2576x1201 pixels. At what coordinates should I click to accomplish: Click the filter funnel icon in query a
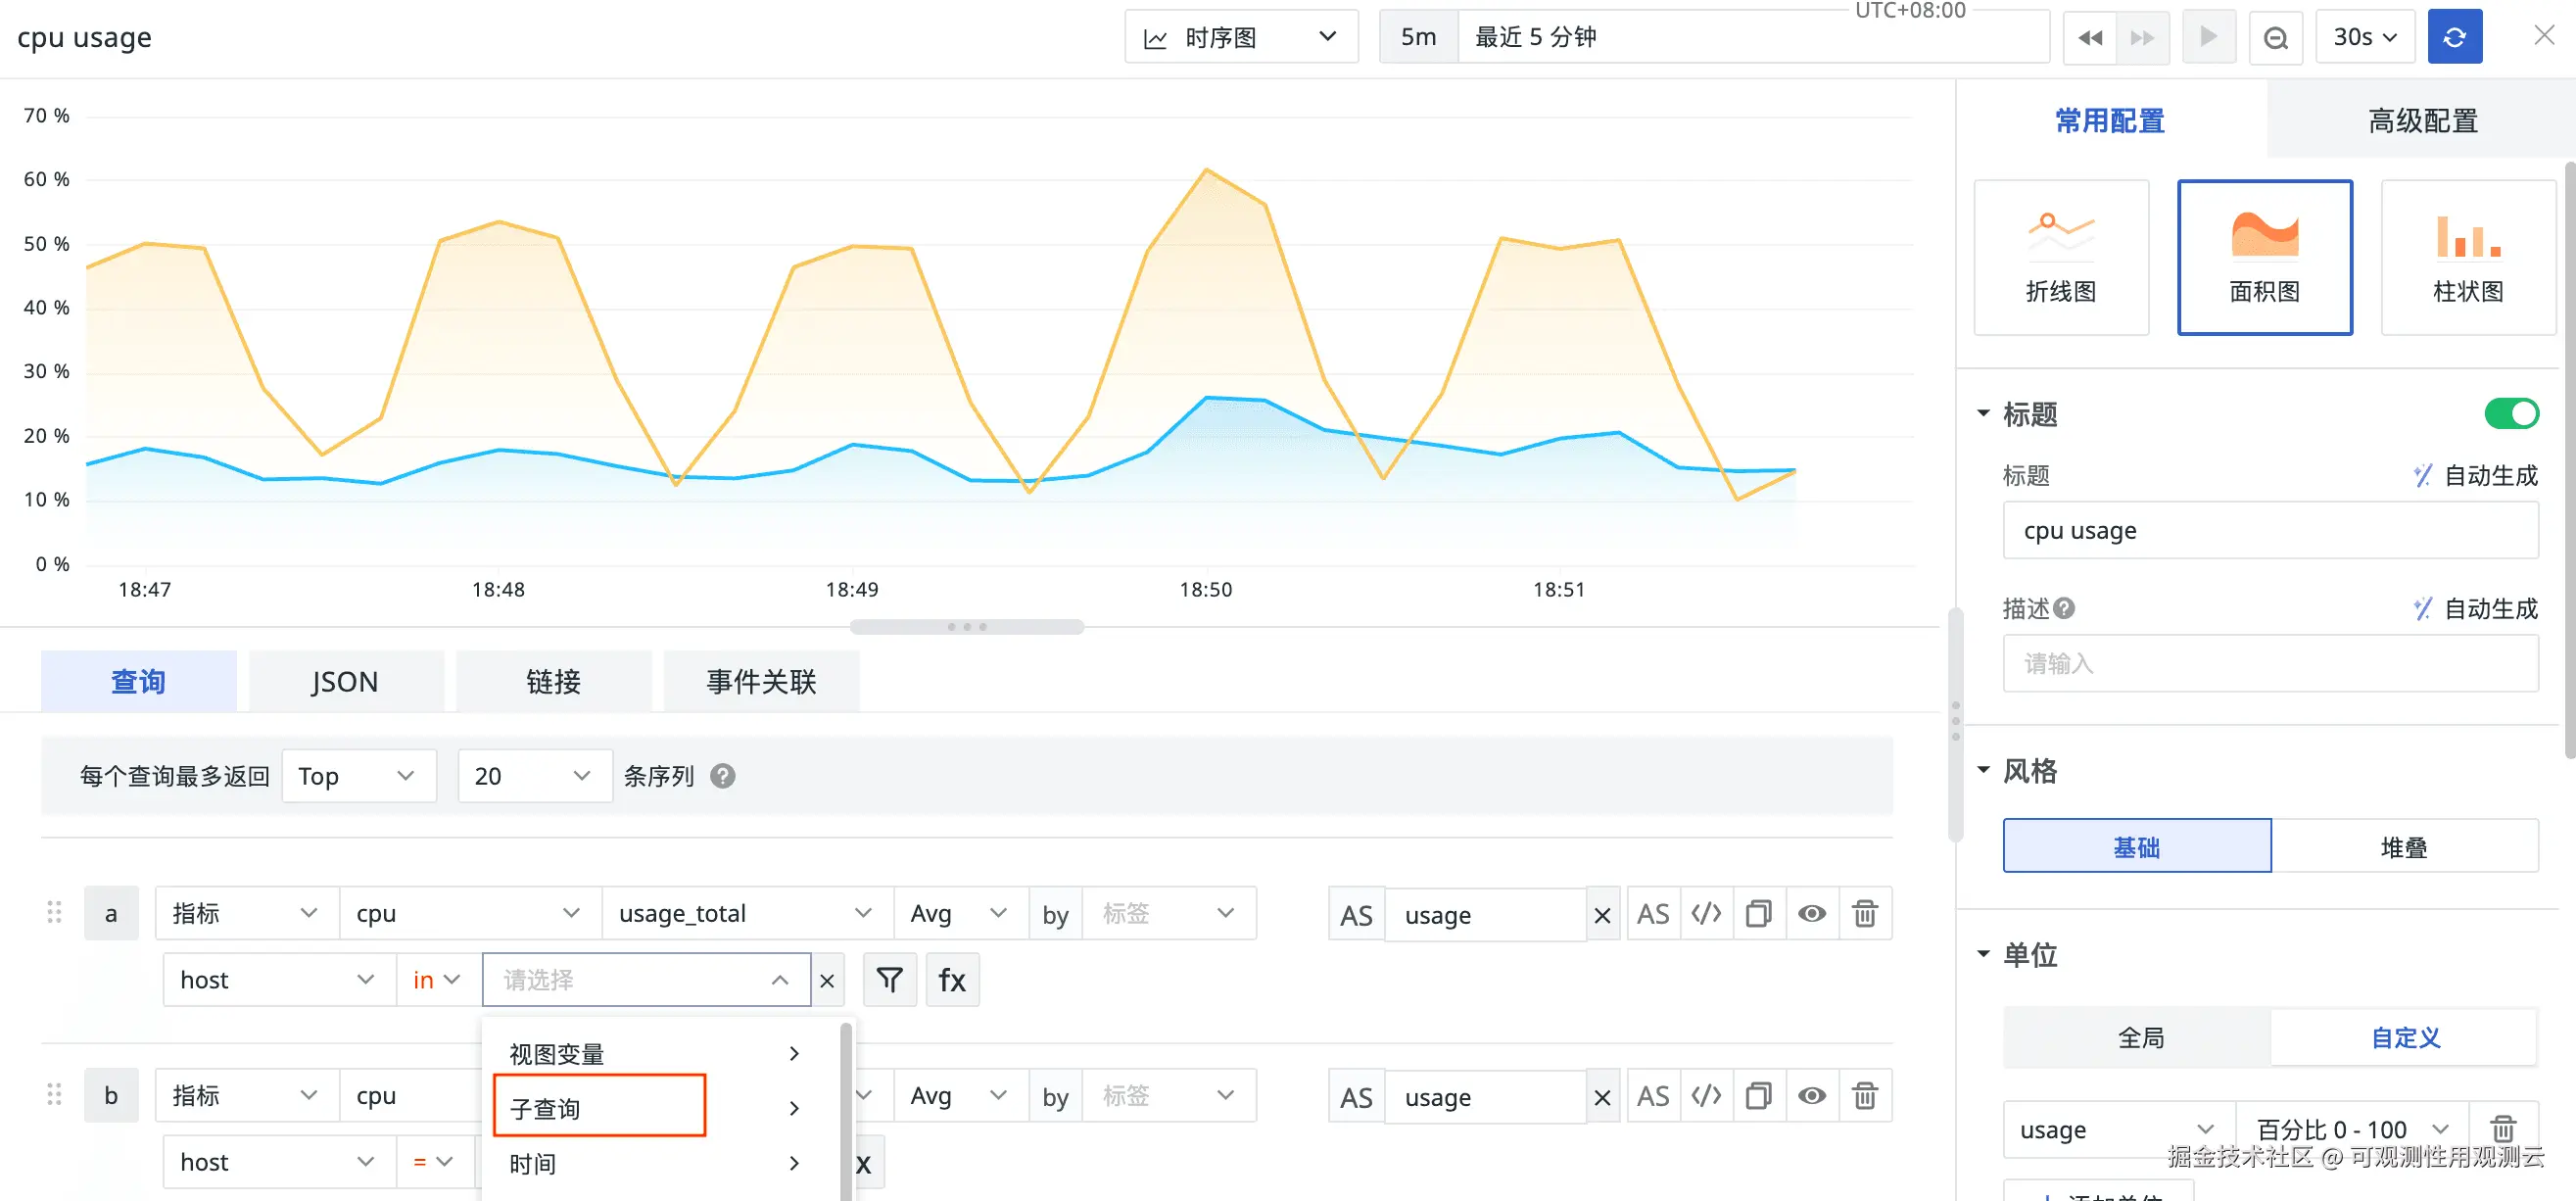[x=889, y=980]
